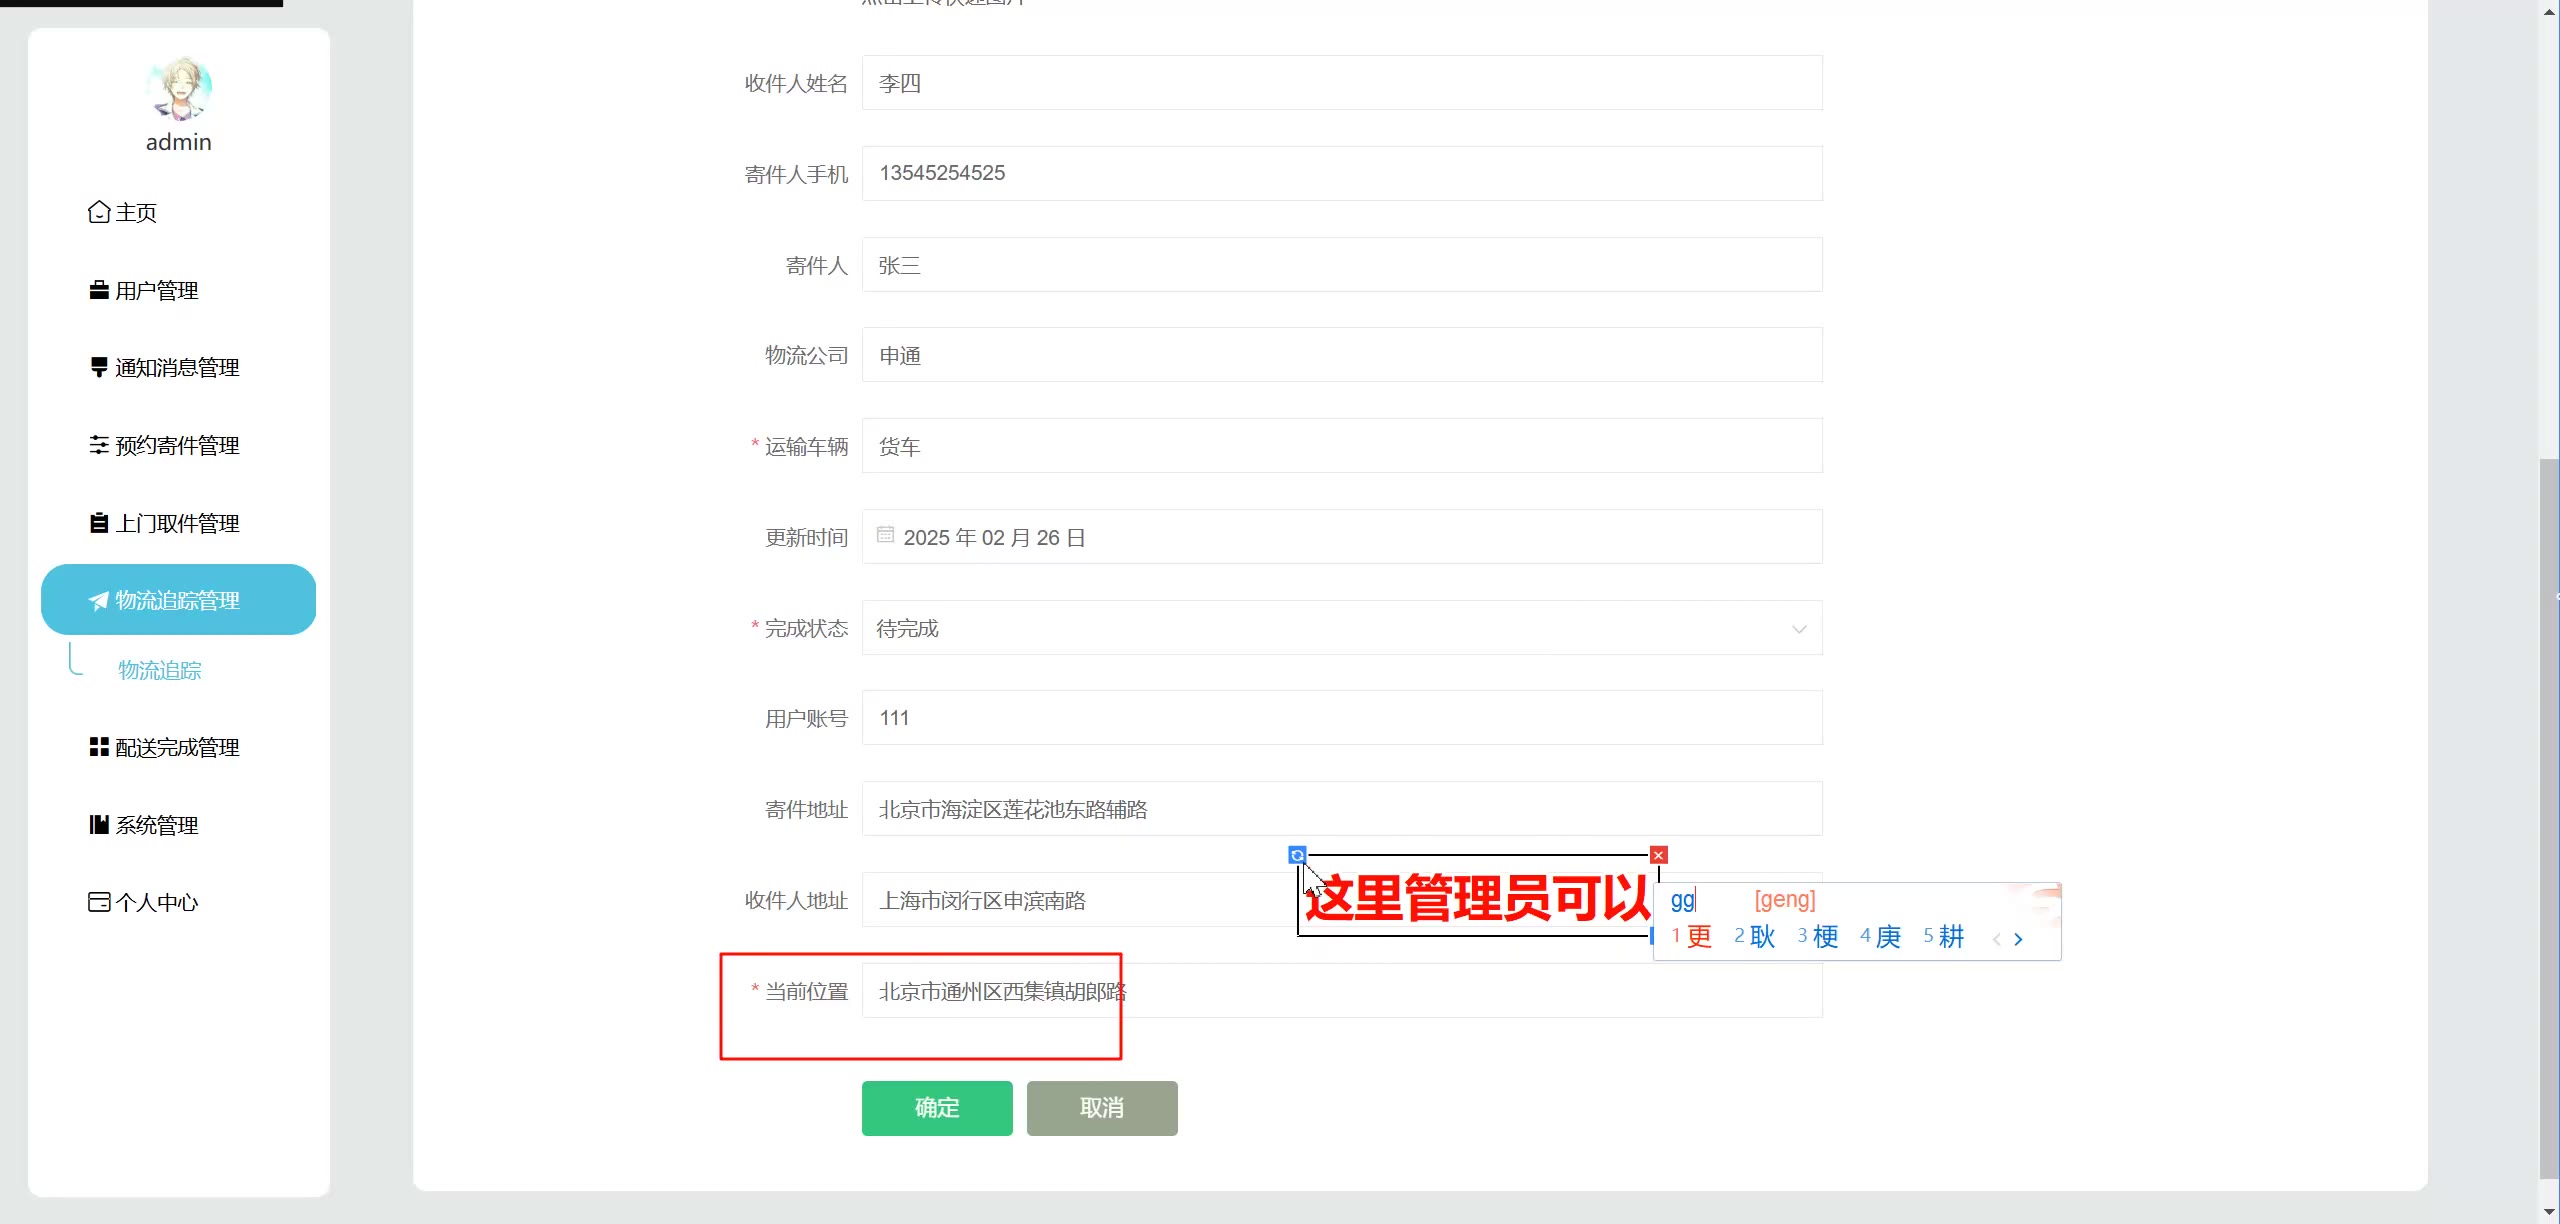Image resolution: width=2560 pixels, height=1224 pixels.
Task: Click the home icon beside 主页
Action: (x=99, y=212)
